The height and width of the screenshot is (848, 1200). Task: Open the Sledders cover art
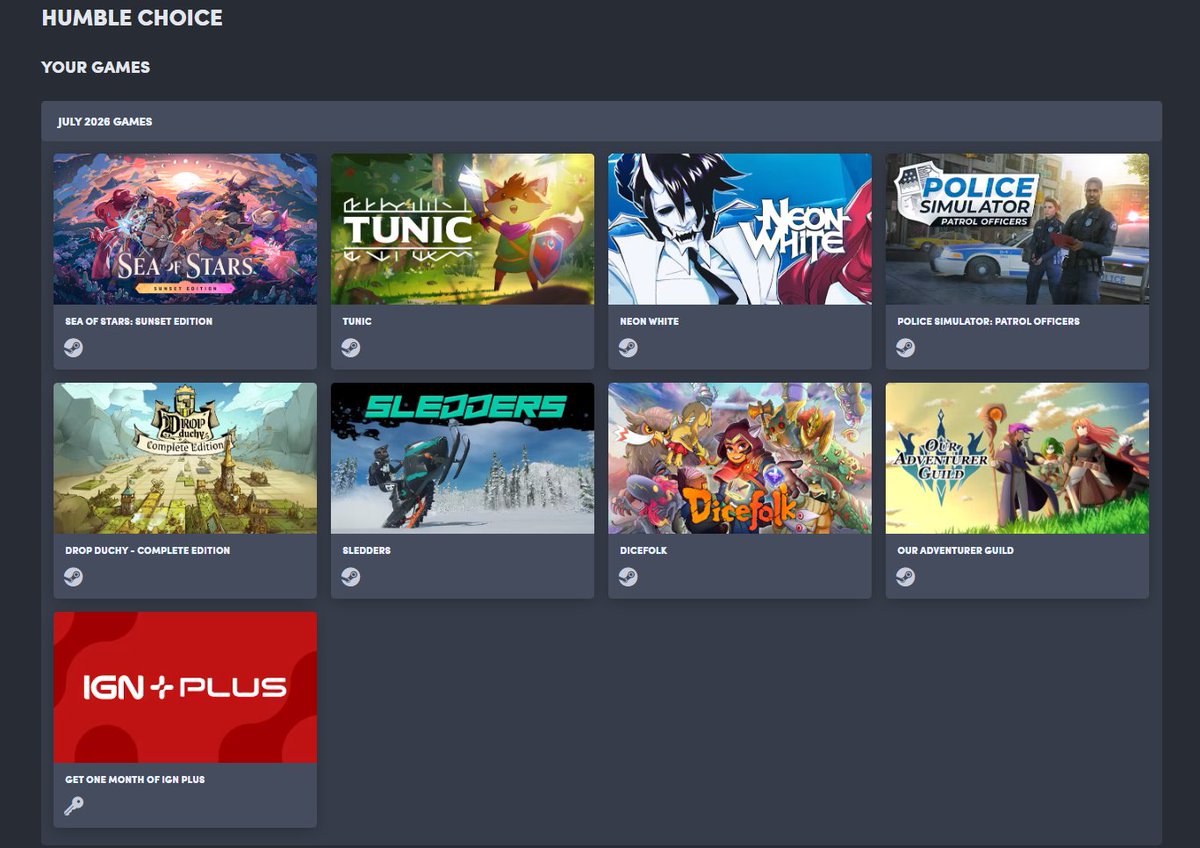(x=462, y=458)
